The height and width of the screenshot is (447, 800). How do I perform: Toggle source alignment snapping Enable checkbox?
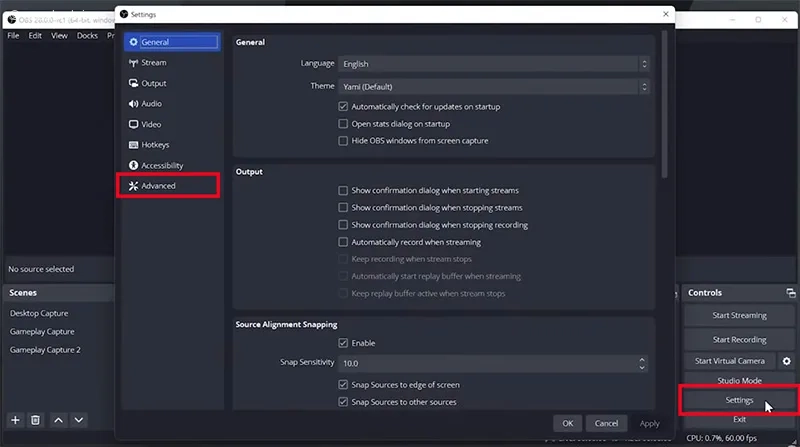coord(343,343)
